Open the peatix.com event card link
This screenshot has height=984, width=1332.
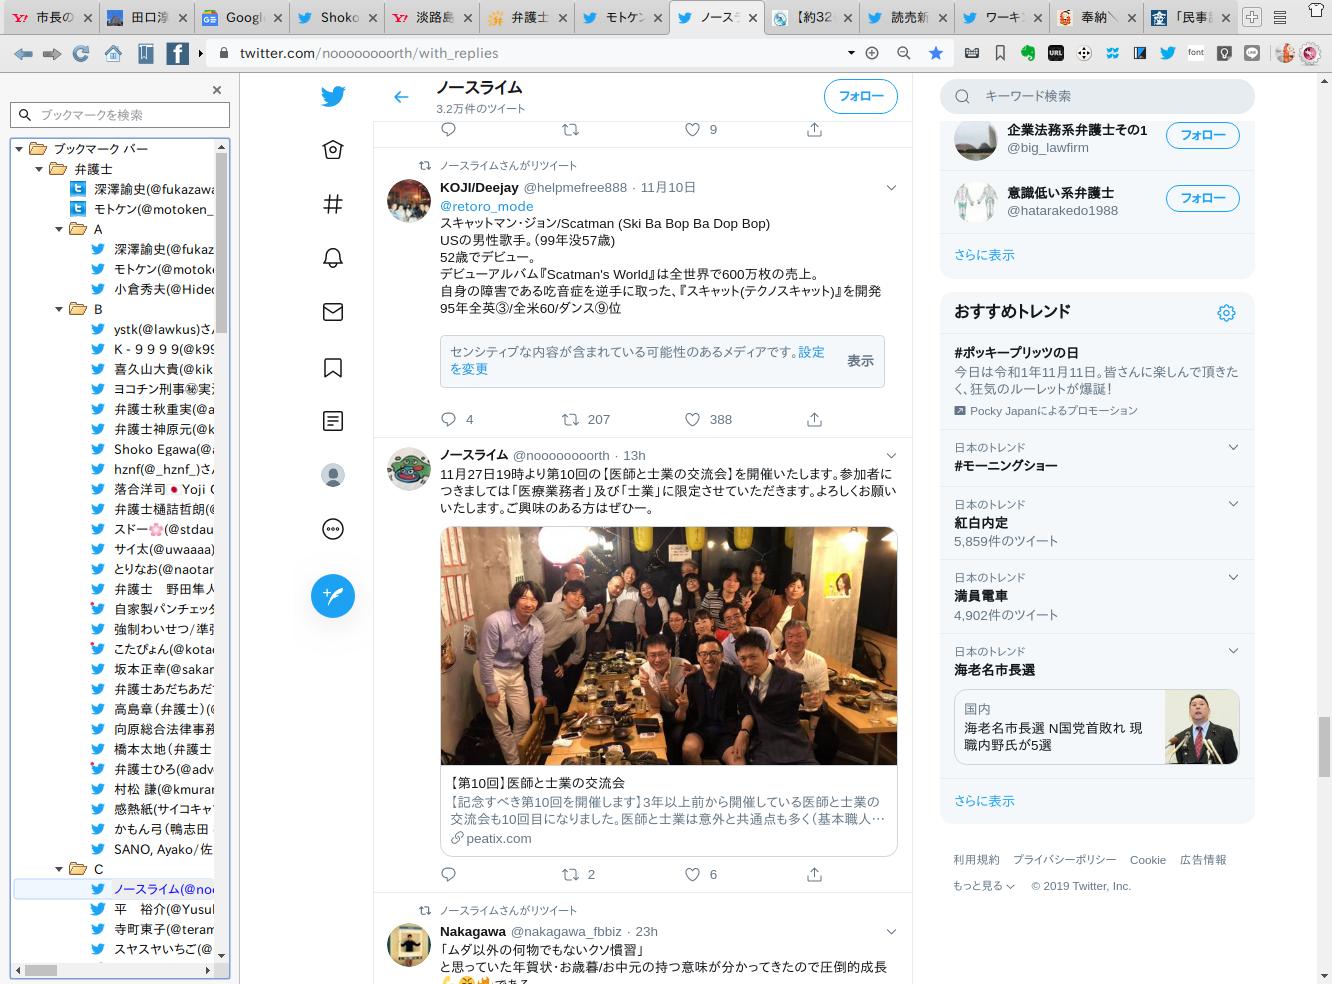coord(669,810)
